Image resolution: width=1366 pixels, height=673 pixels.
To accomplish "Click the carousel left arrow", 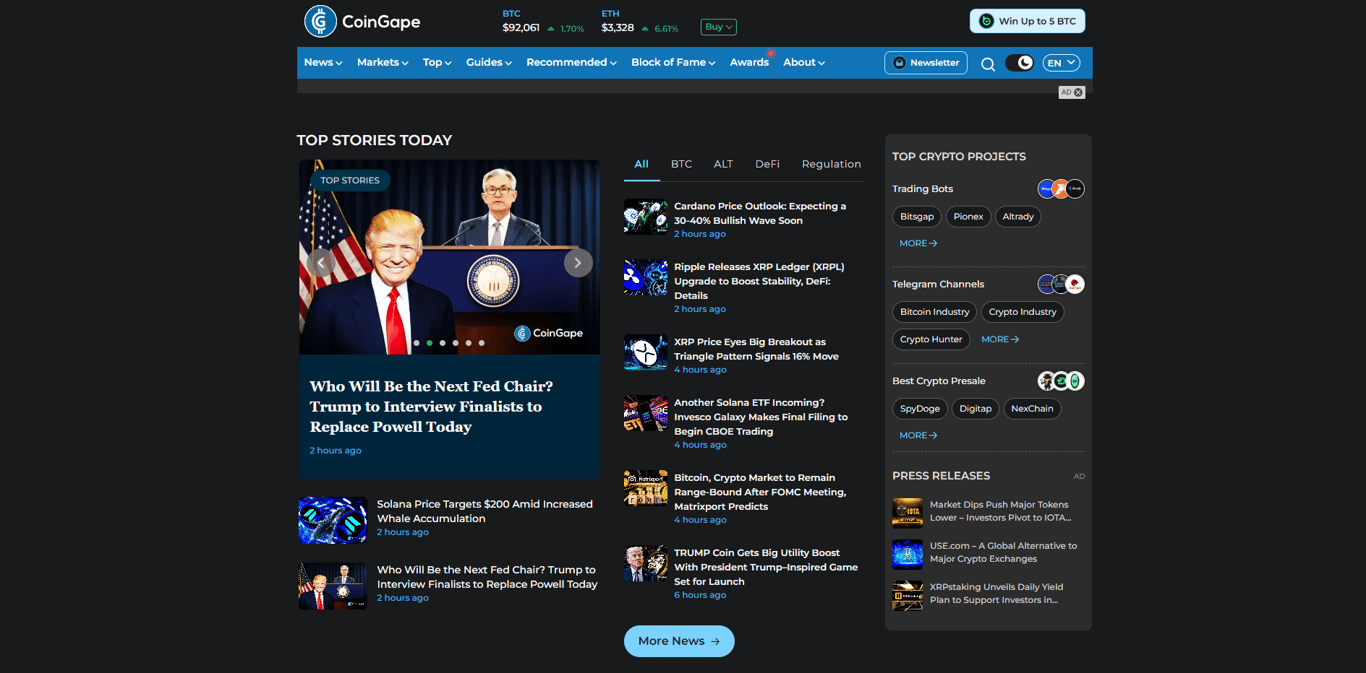I will 321,262.
